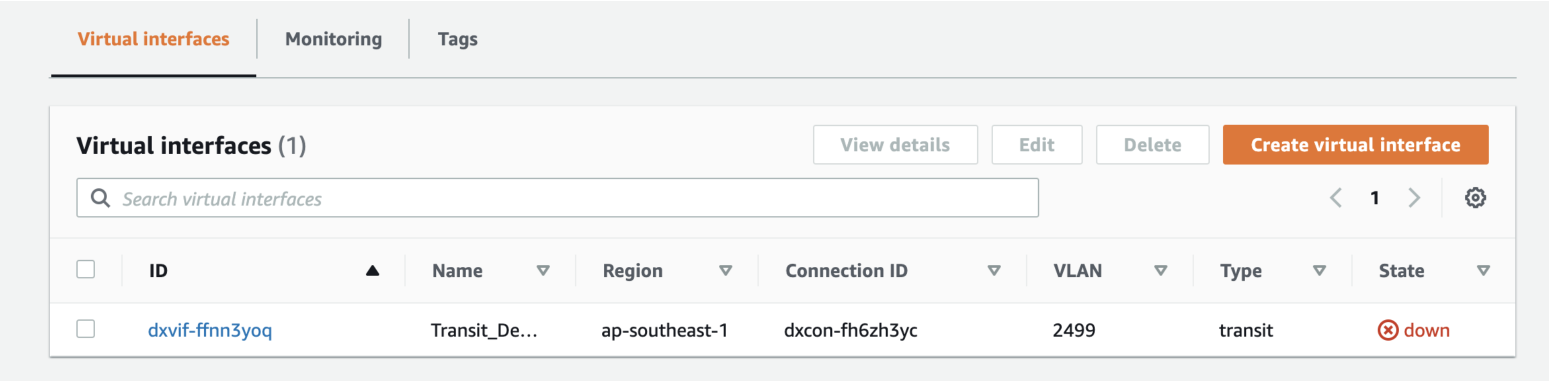Switch to the Tags tab

point(457,39)
